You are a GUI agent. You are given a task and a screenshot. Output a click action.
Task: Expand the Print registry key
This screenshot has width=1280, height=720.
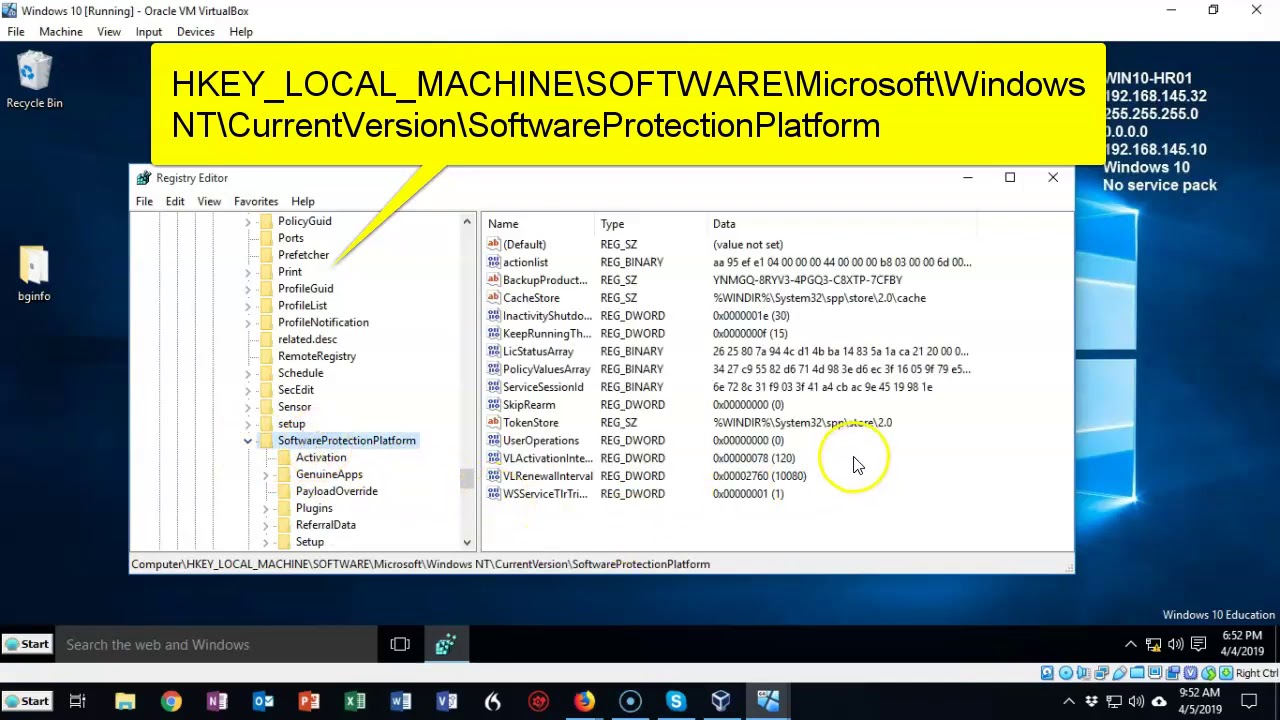coord(248,272)
